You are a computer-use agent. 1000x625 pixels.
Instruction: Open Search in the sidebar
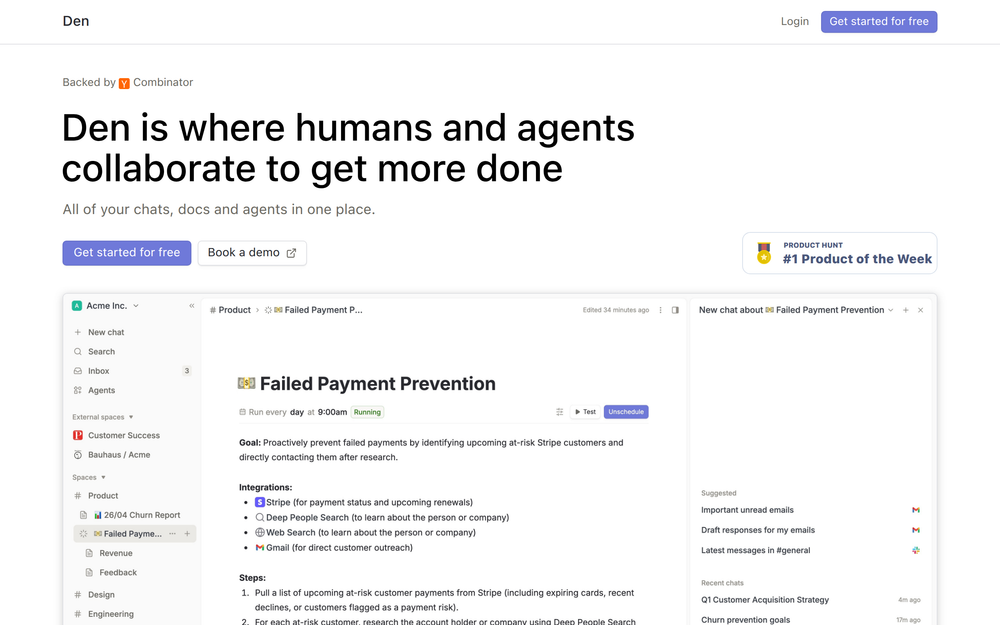pos(101,351)
